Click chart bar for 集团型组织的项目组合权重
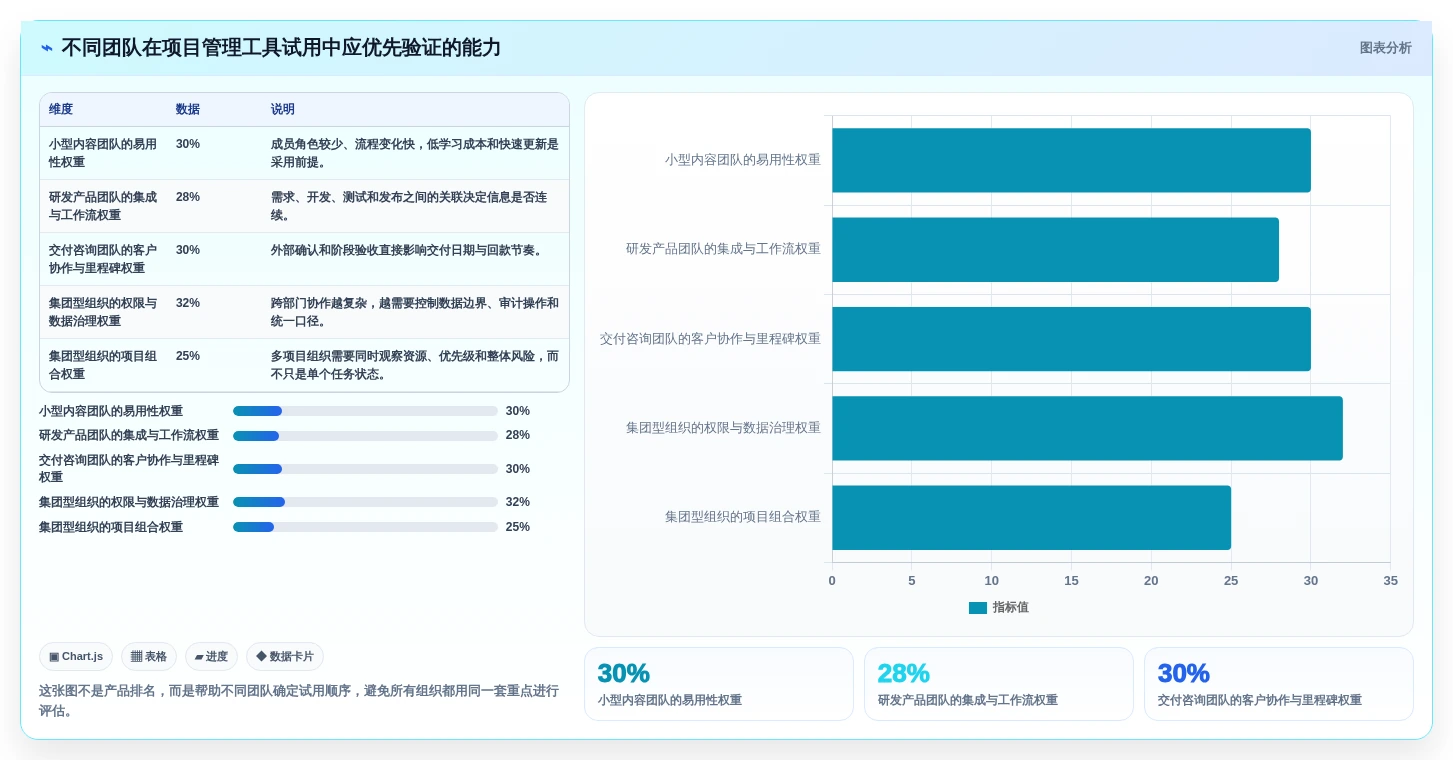The image size is (1453, 760). point(1031,518)
